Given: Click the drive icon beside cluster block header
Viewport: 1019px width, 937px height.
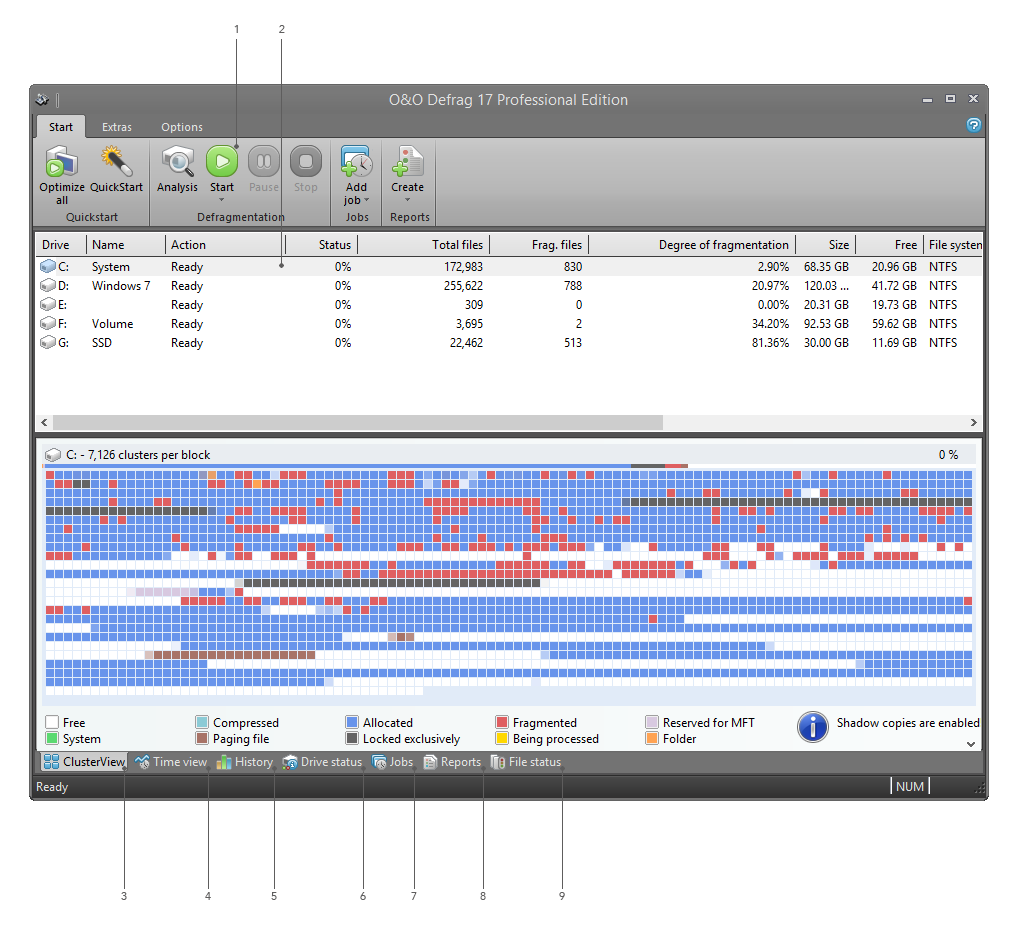Looking at the screenshot, I should tap(52, 455).
